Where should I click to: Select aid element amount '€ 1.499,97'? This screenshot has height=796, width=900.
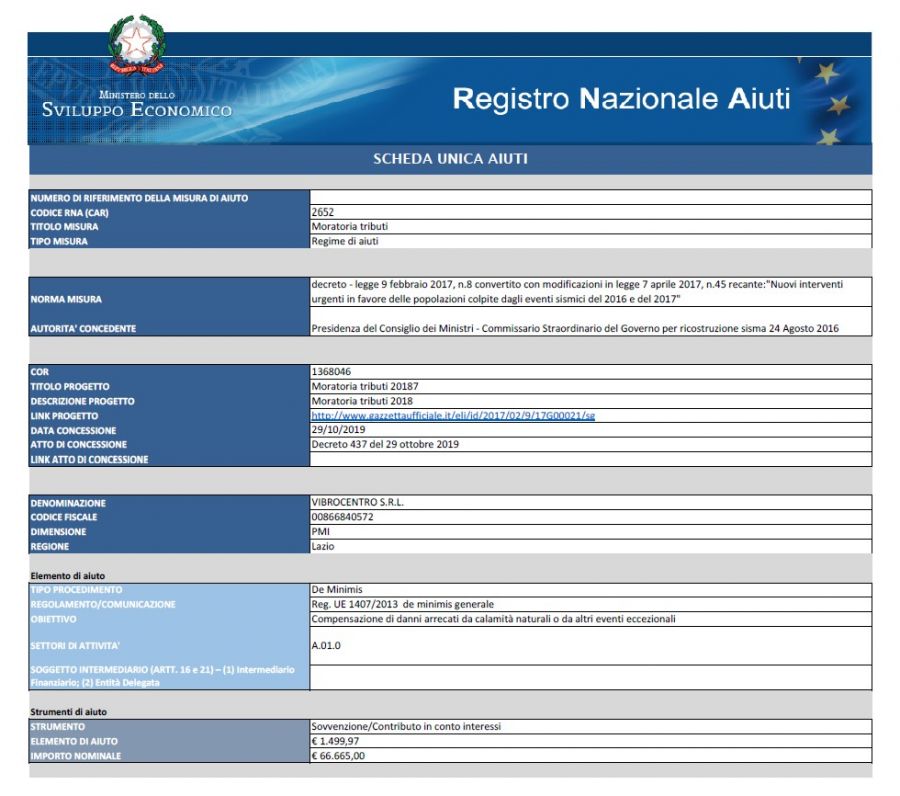[x=335, y=741]
